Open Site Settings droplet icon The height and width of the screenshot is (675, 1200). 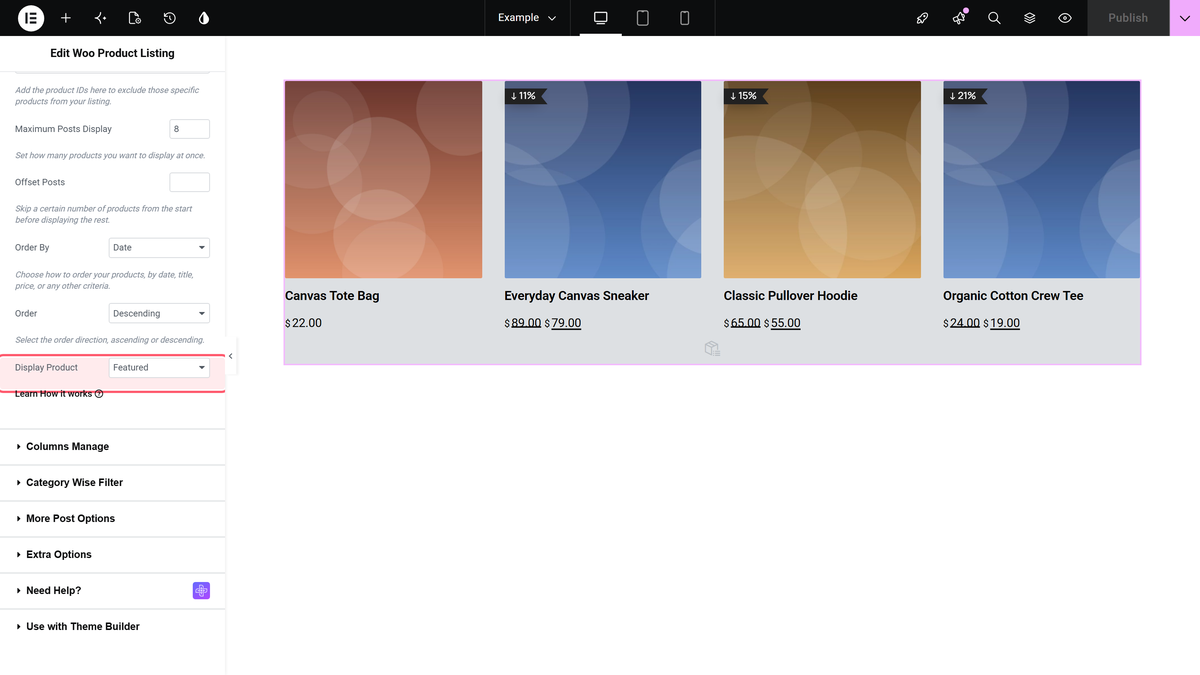[x=204, y=18]
